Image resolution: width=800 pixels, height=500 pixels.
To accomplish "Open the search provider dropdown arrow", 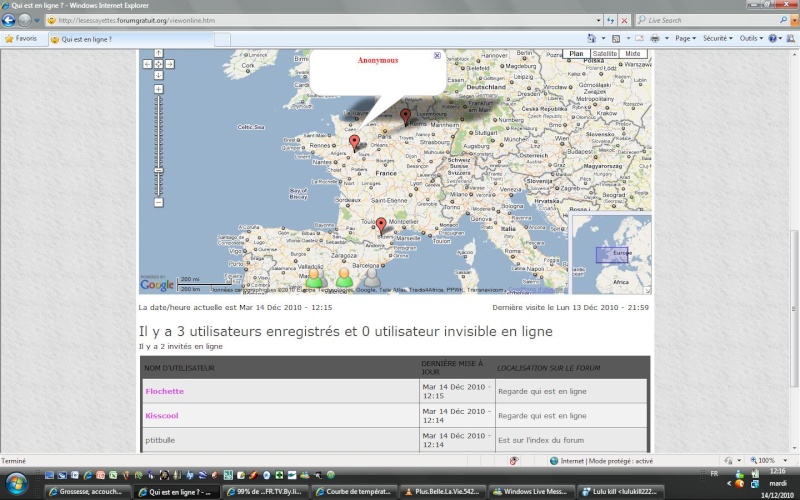I will coord(794,20).
